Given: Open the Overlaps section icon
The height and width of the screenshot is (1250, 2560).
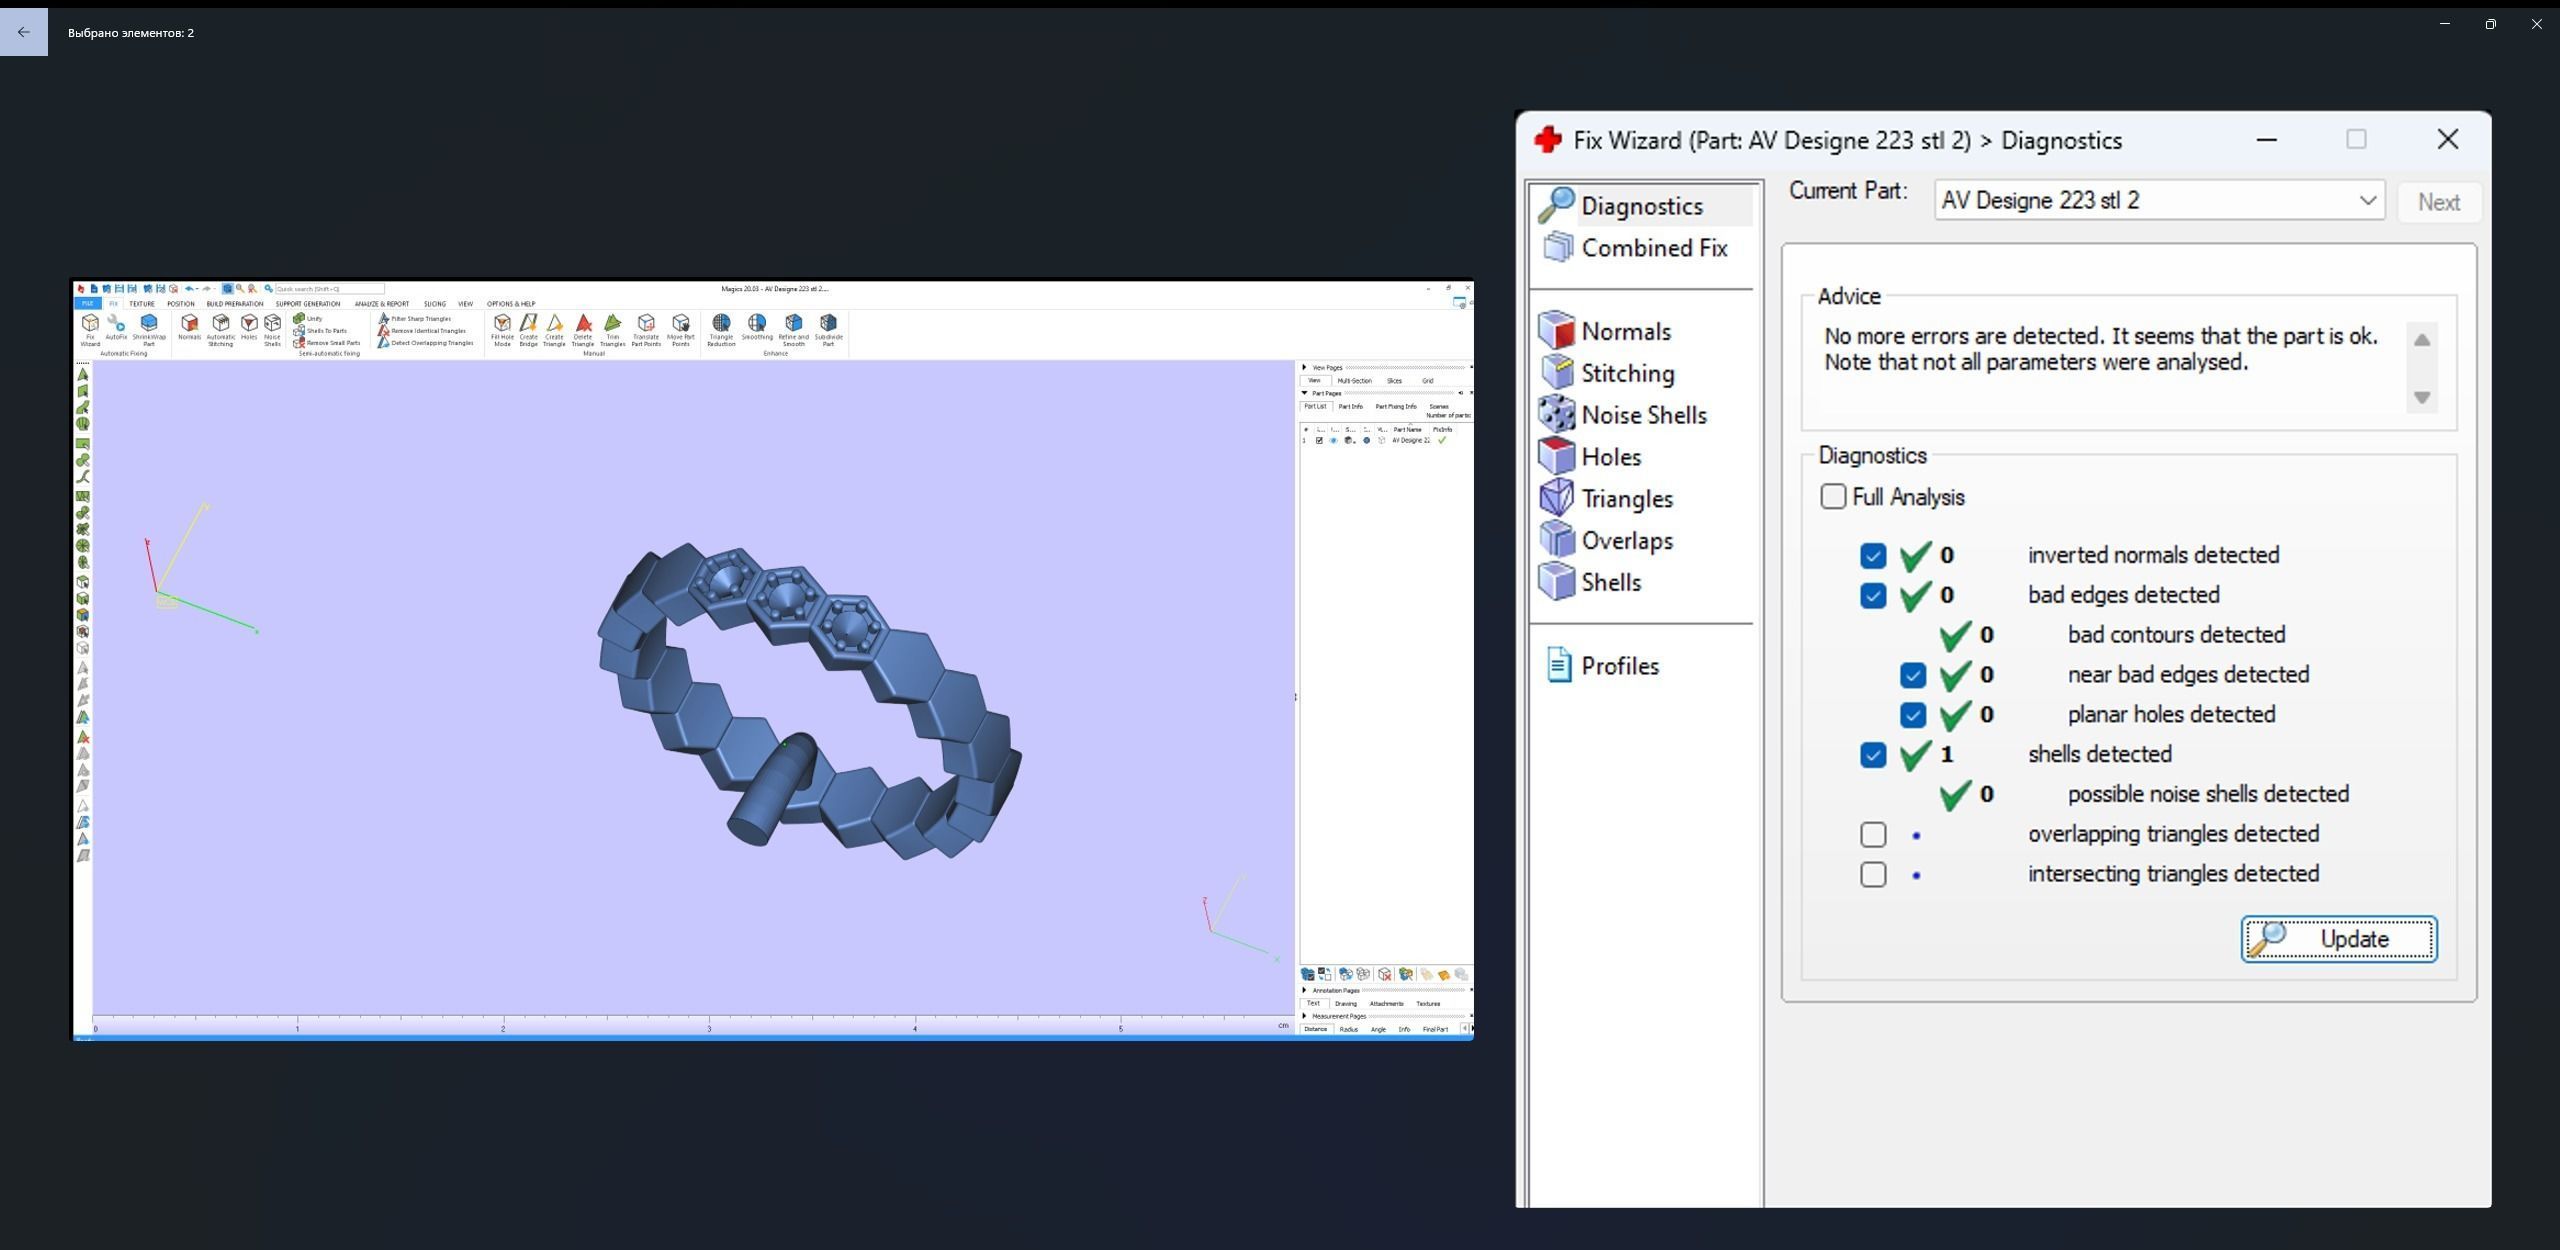Looking at the screenshot, I should point(1557,540).
